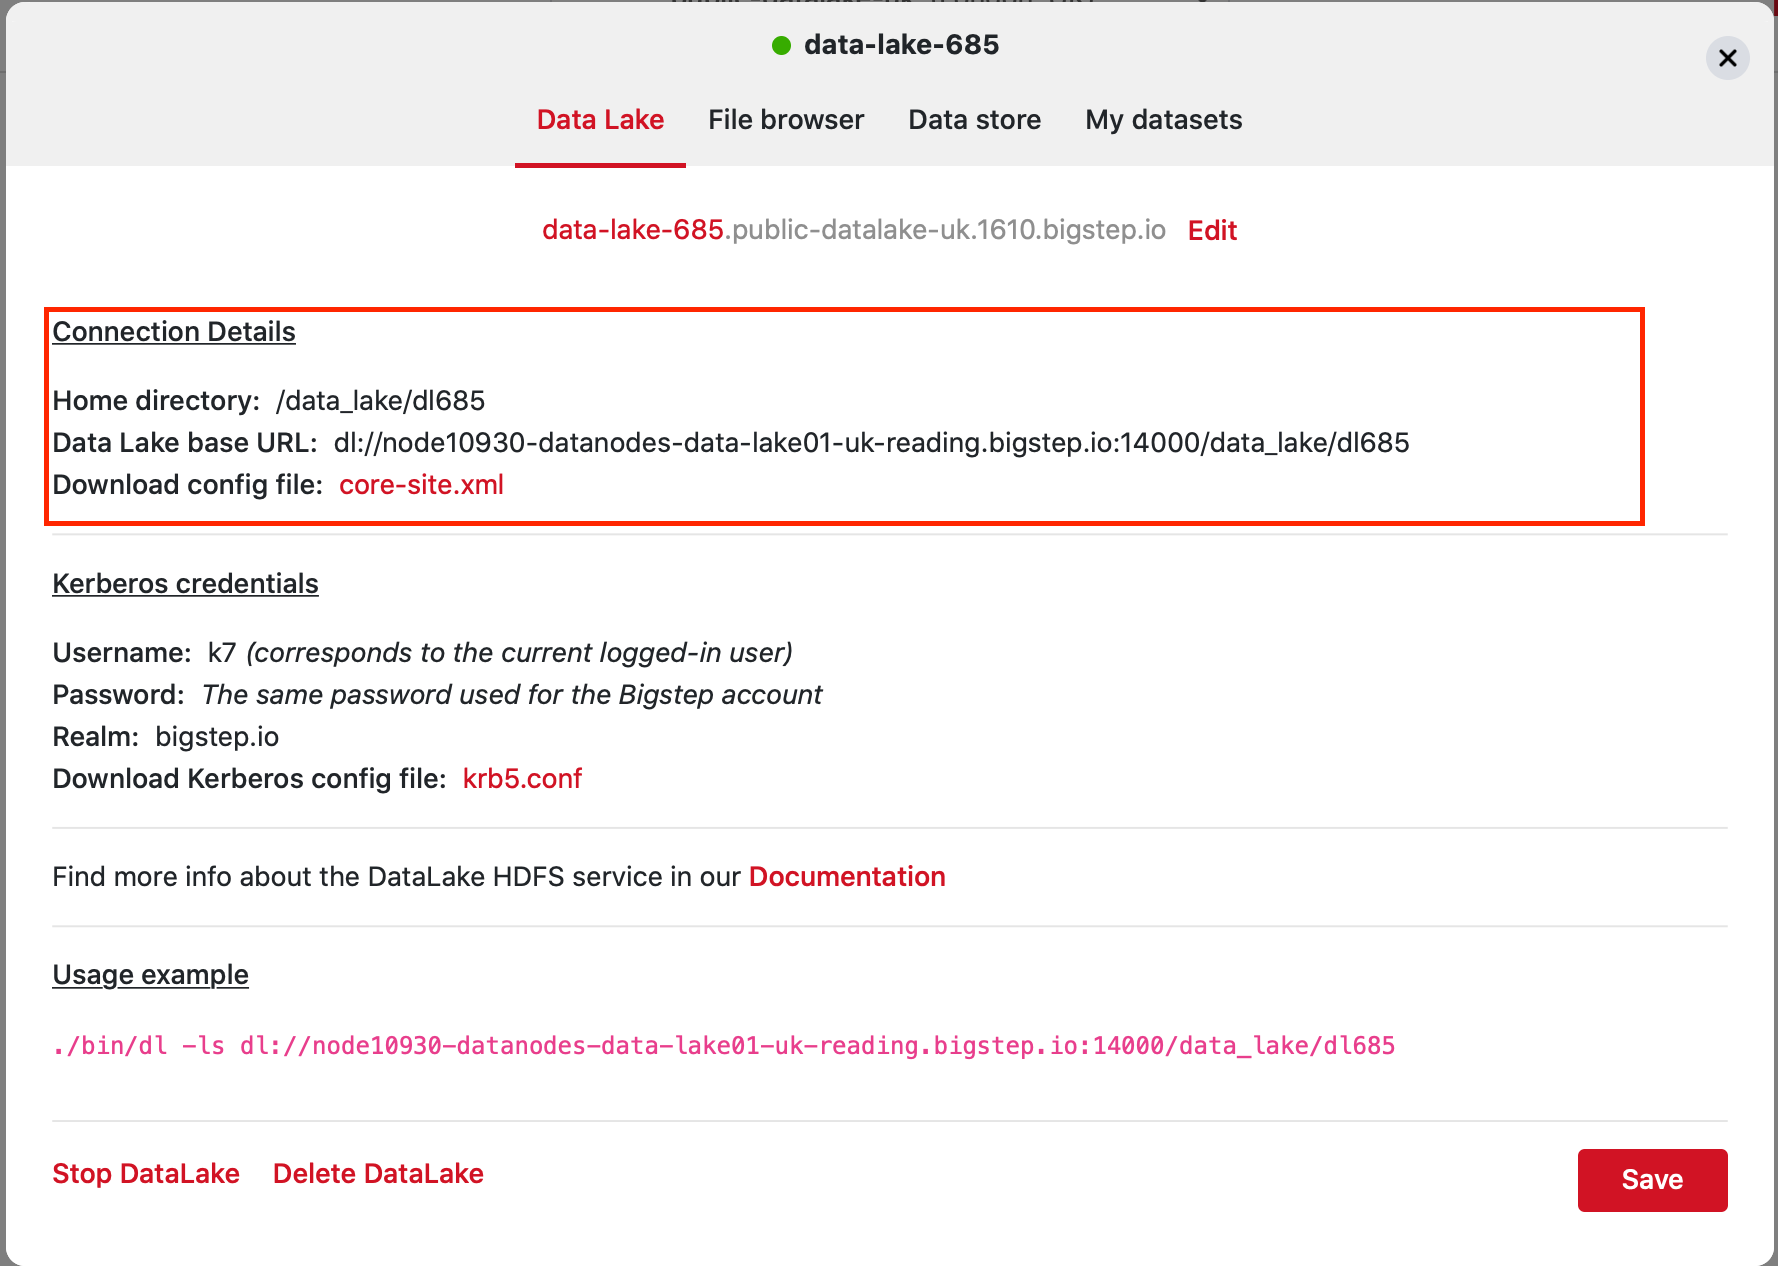Open the Data store tab
Image resolution: width=1778 pixels, height=1266 pixels.
(974, 120)
